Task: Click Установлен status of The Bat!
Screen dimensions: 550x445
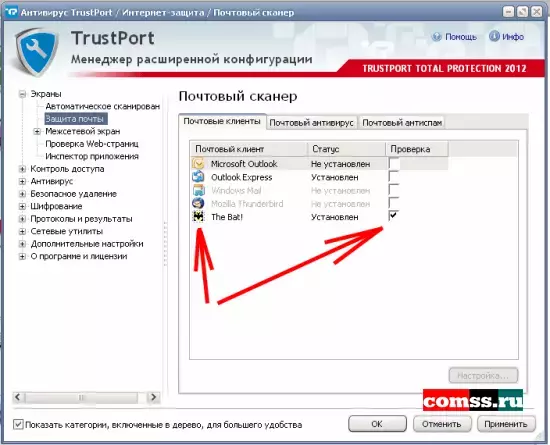Action: (335, 217)
